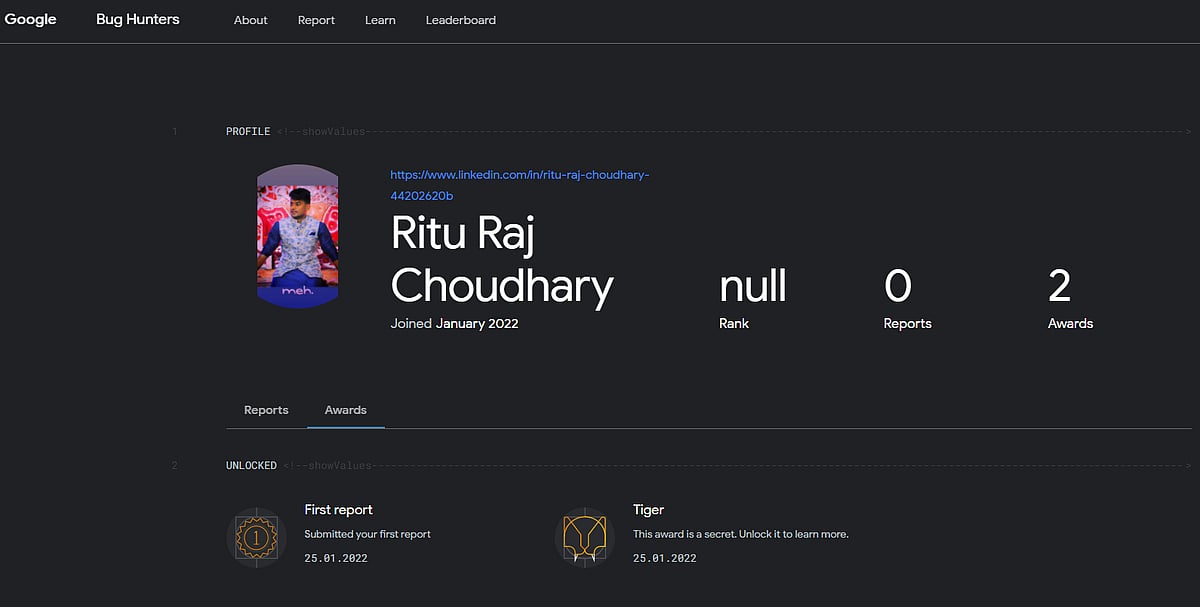This screenshot has width=1200, height=607.
Task: Select the Awards tab
Action: point(346,410)
